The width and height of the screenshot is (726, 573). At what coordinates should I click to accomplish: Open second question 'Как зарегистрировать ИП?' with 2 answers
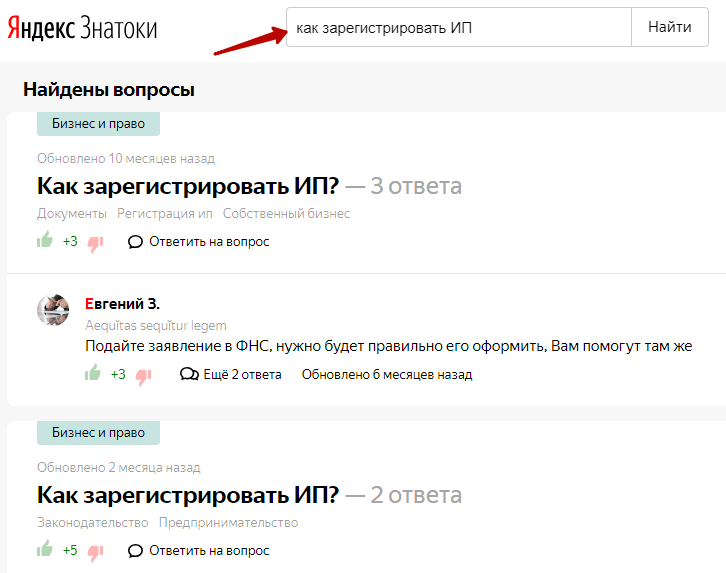[188, 494]
